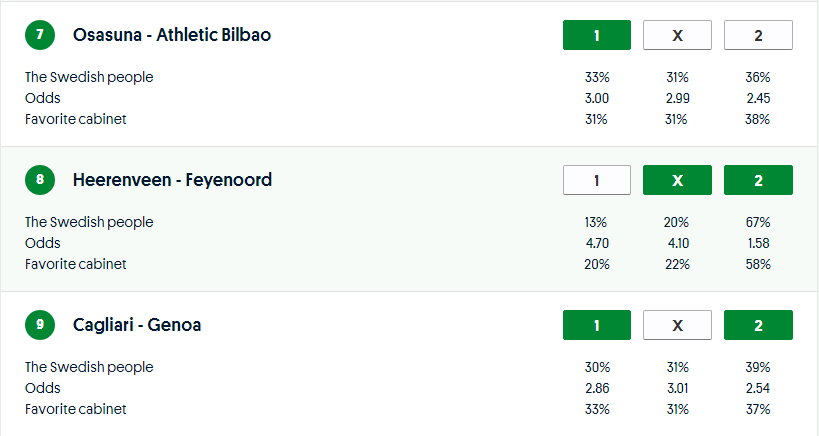Image resolution: width=819 pixels, height=436 pixels.
Task: Toggle home win (1) for Osasuna - Athletic Bilbao
Action: click(x=597, y=35)
